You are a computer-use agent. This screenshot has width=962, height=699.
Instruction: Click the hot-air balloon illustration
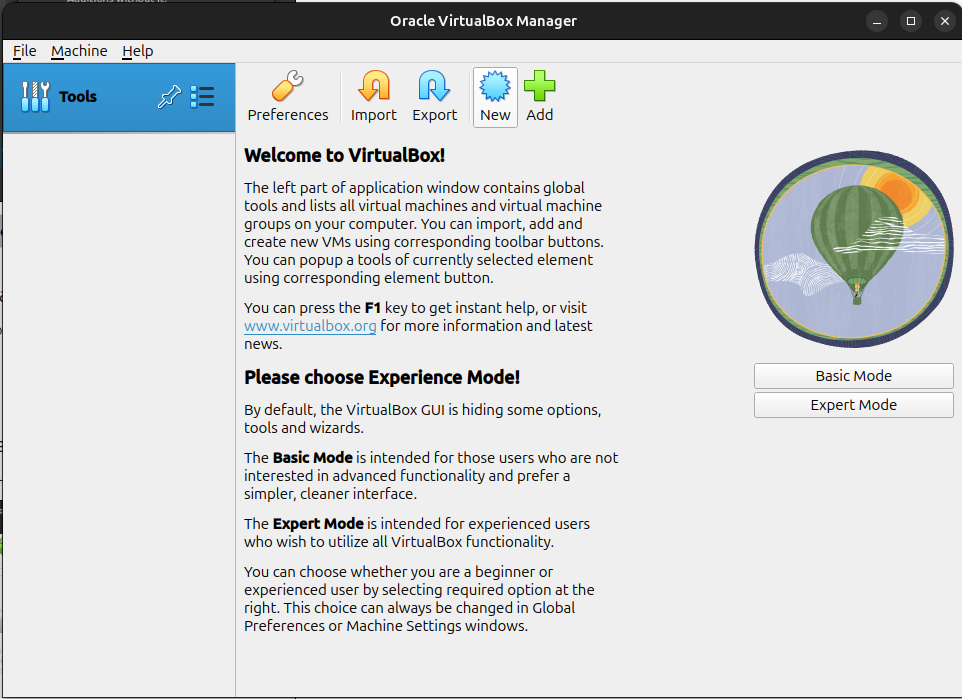(x=854, y=249)
